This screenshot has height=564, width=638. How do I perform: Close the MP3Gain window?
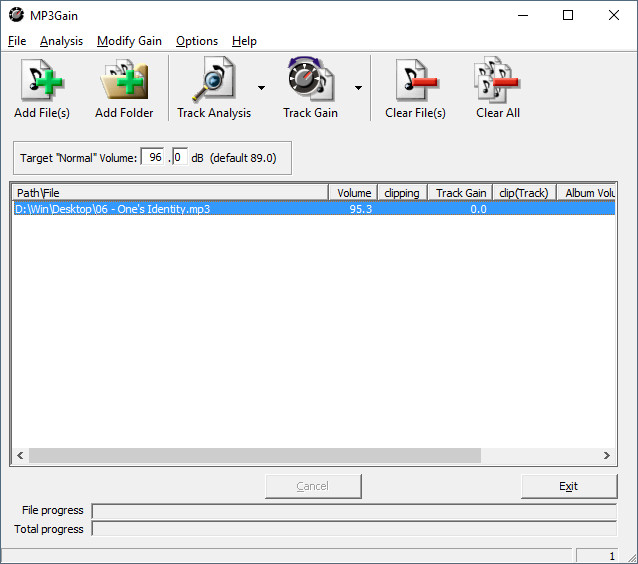click(x=614, y=15)
